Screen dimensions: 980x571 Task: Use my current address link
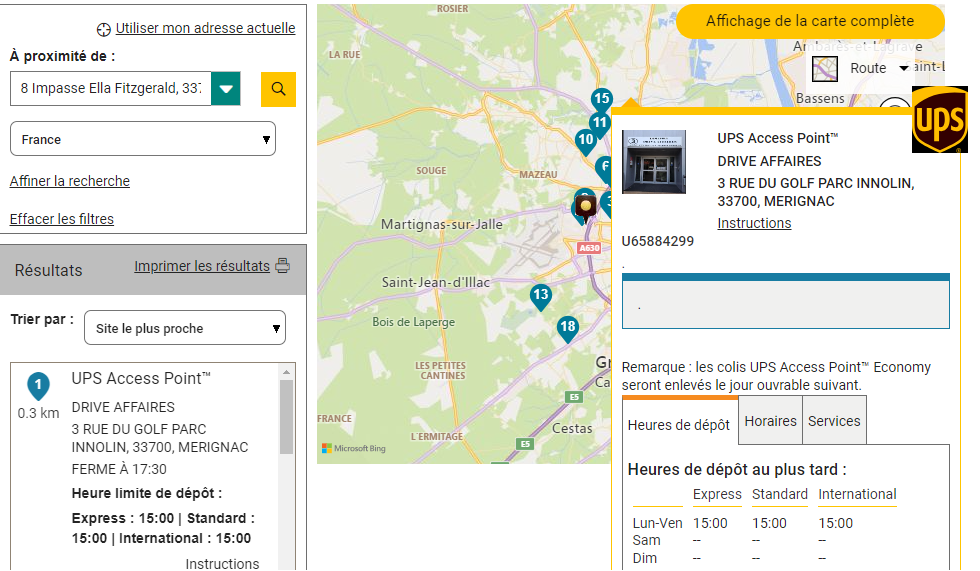[x=205, y=28]
